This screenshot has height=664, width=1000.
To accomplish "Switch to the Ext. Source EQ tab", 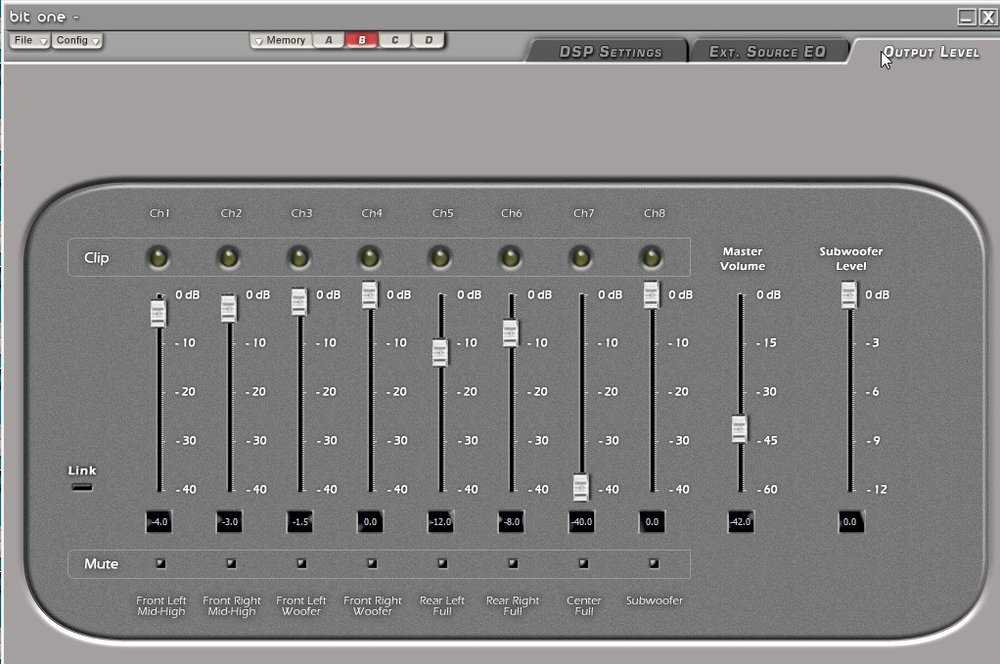I will tap(767, 52).
